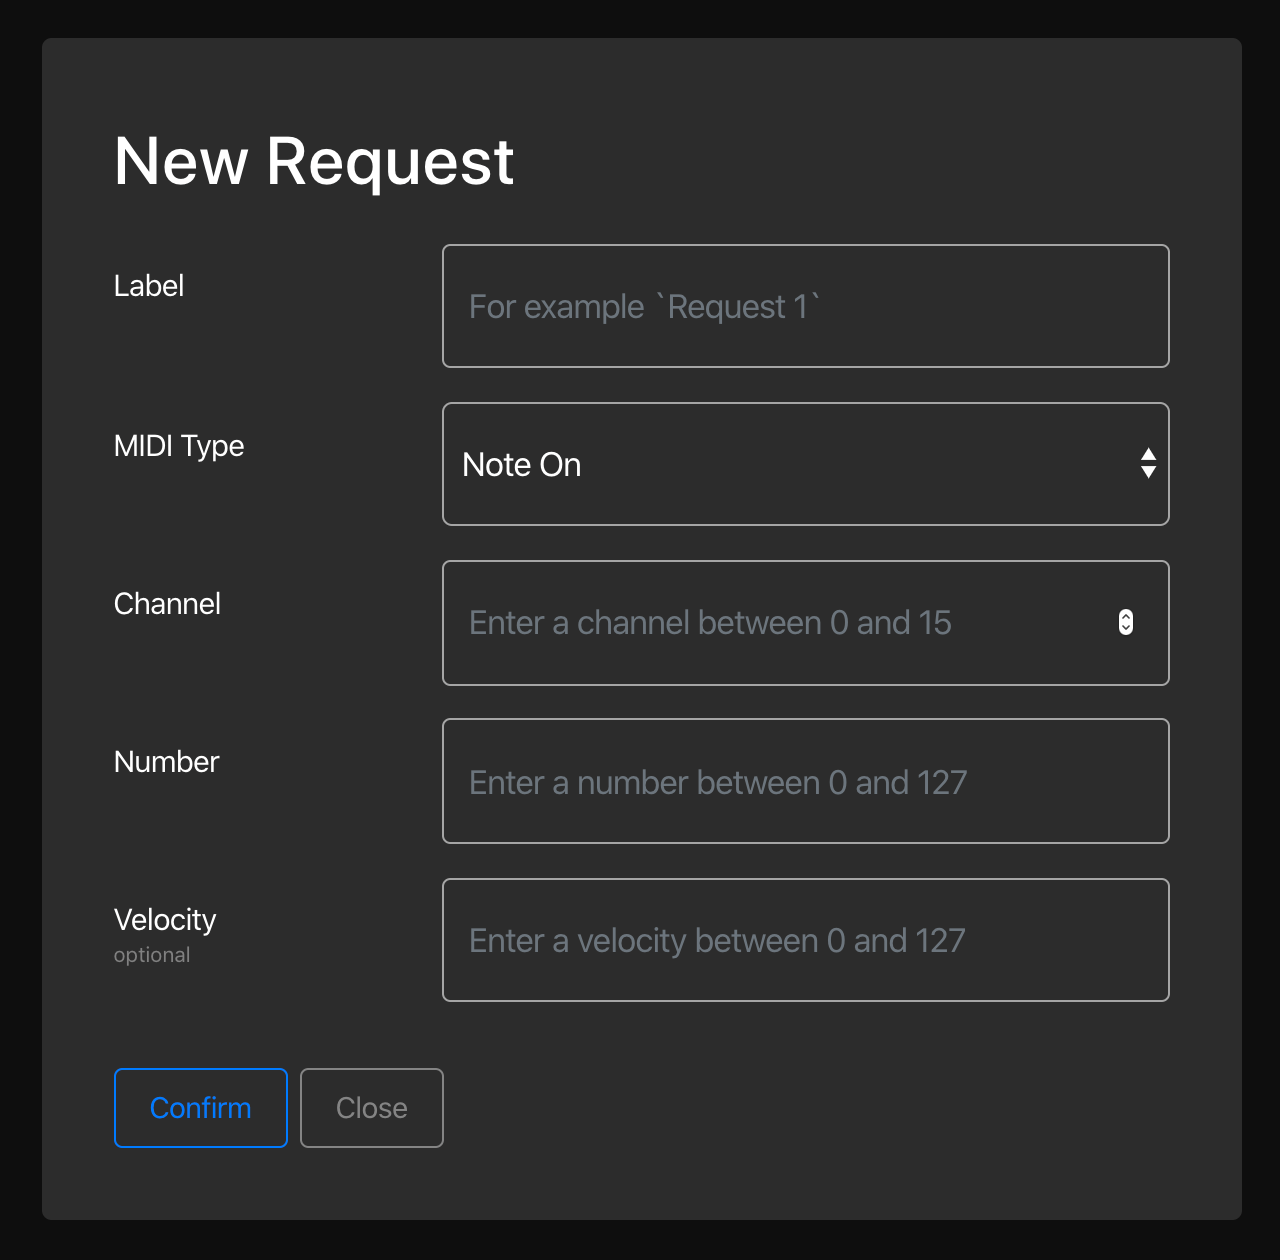Click the "Number" field label
The height and width of the screenshot is (1260, 1280).
click(x=166, y=762)
